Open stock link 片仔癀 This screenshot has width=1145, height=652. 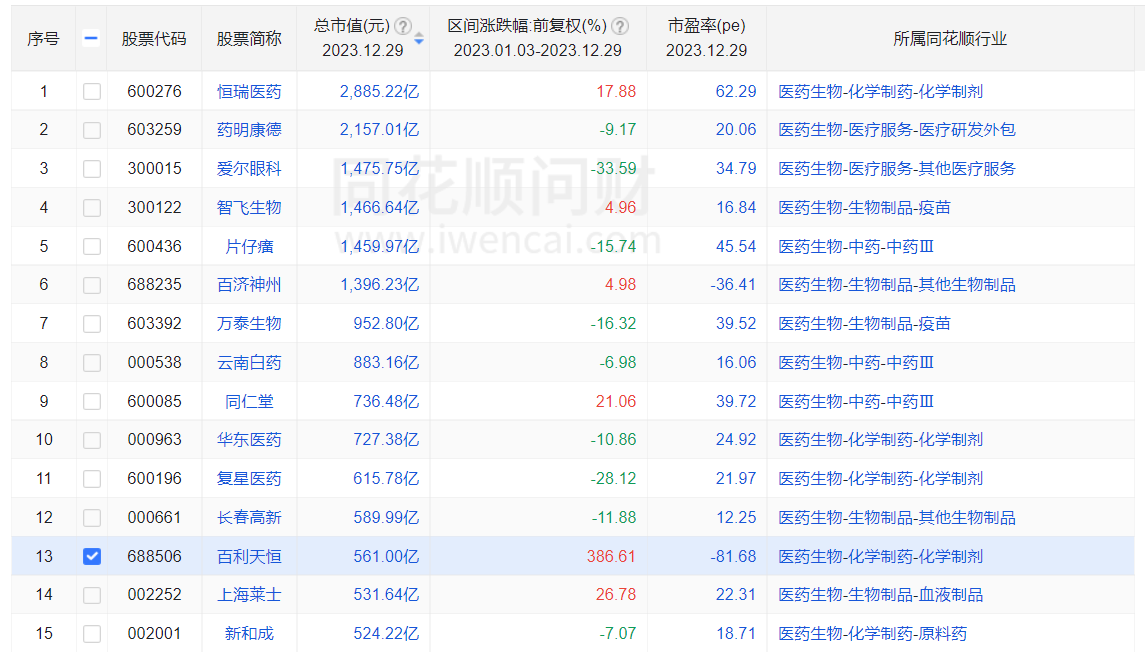click(x=249, y=246)
